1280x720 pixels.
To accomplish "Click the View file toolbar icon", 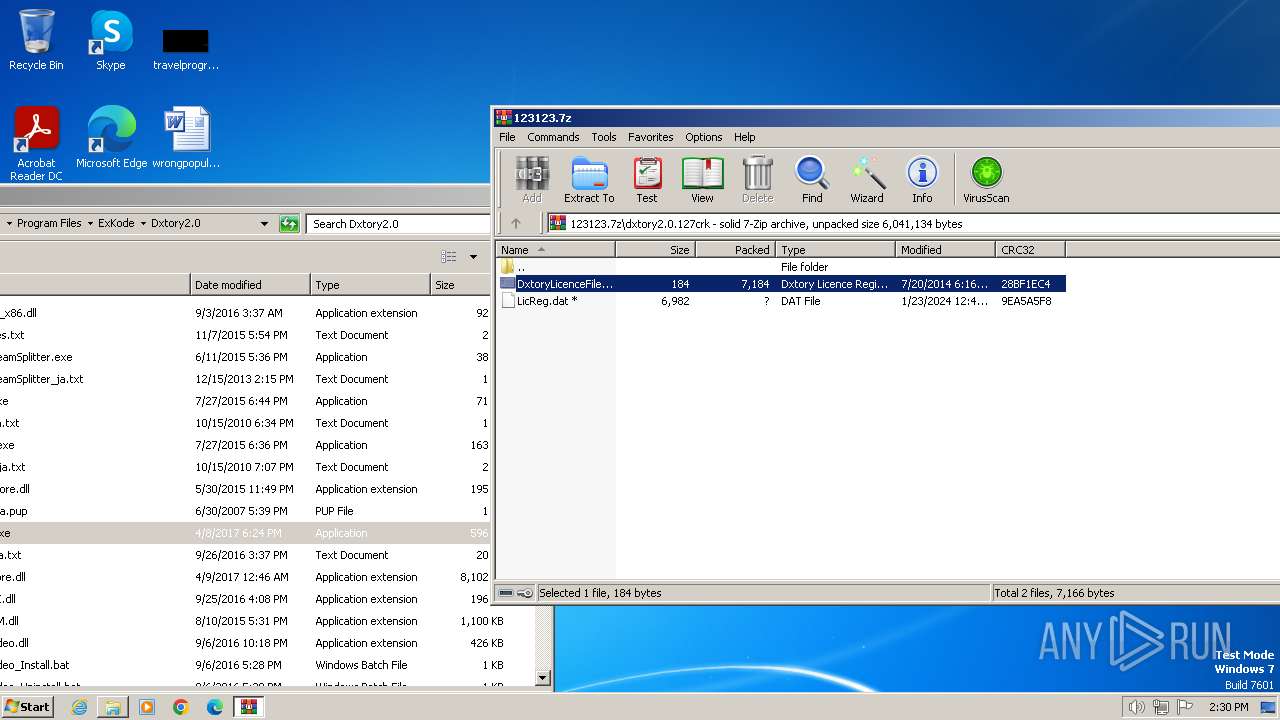I will point(702,180).
